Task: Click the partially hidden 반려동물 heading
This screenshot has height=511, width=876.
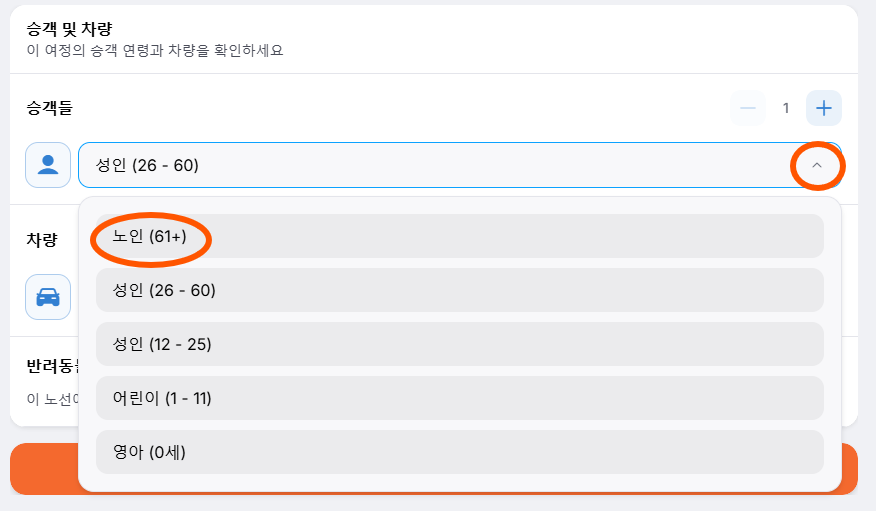Action: pos(53,366)
